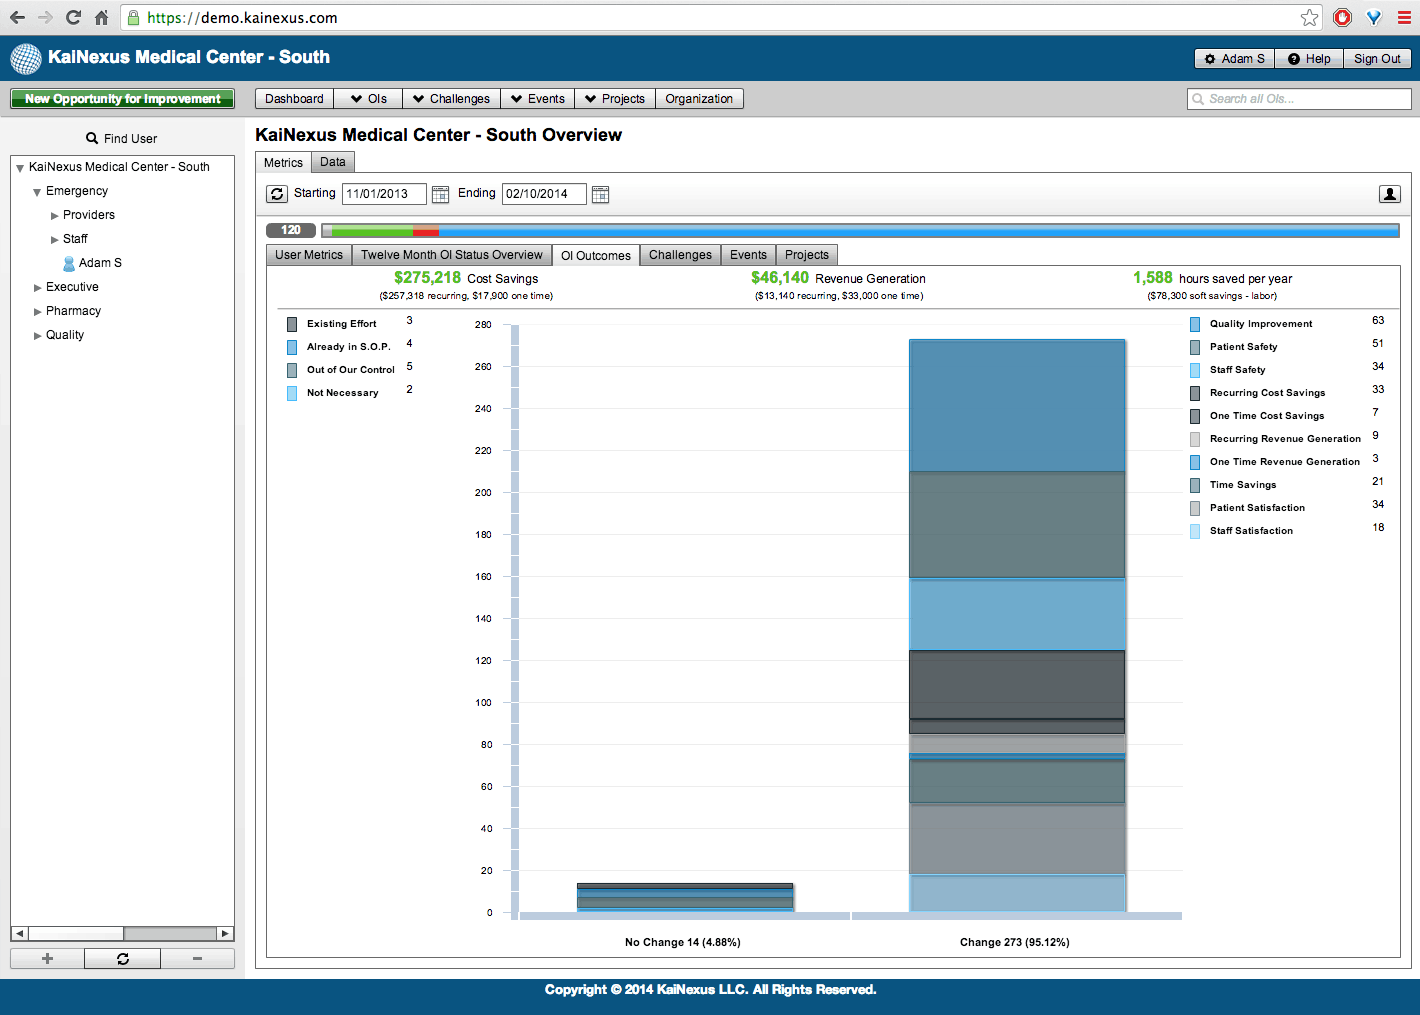Screen dimensions: 1420x1015
Task: Click in the Search all OIs field
Action: 1299,99
